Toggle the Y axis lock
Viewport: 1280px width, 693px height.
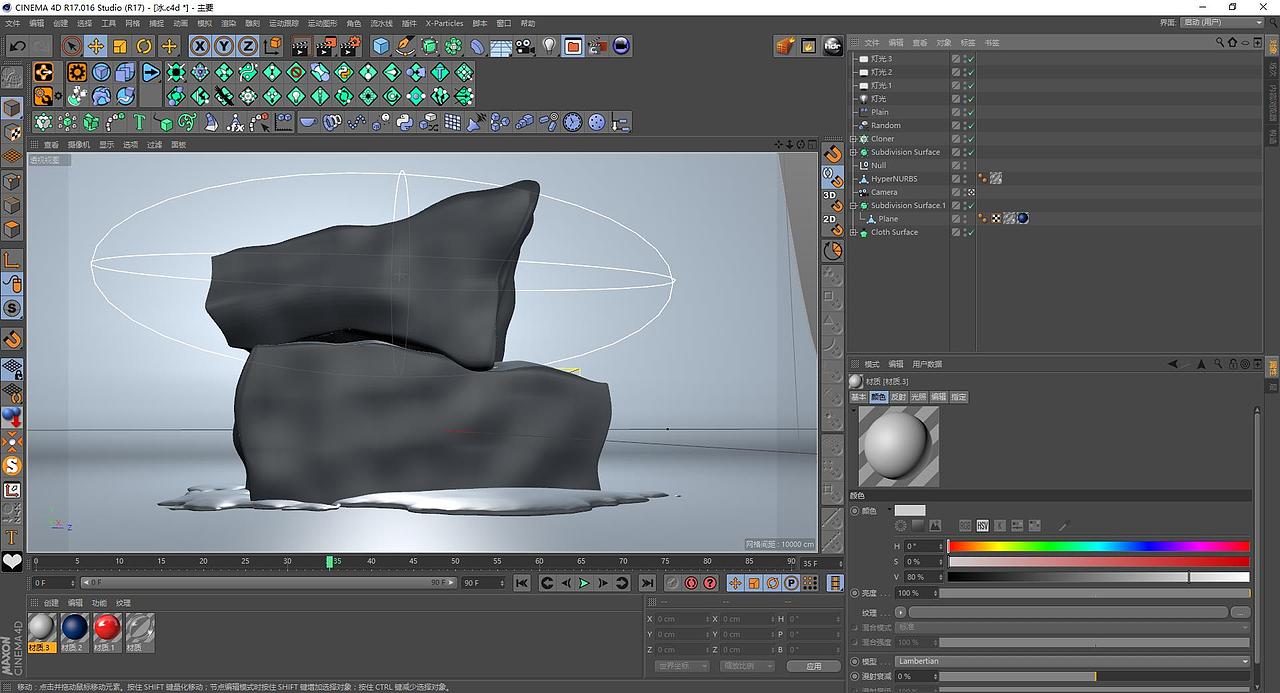coord(224,46)
